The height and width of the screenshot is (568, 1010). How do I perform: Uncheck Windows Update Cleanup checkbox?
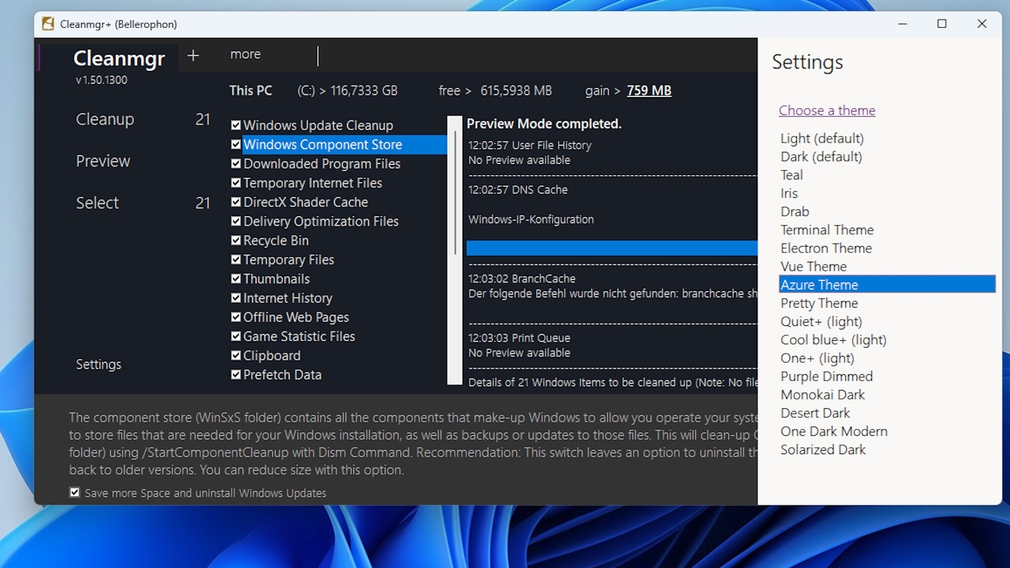[236, 126]
